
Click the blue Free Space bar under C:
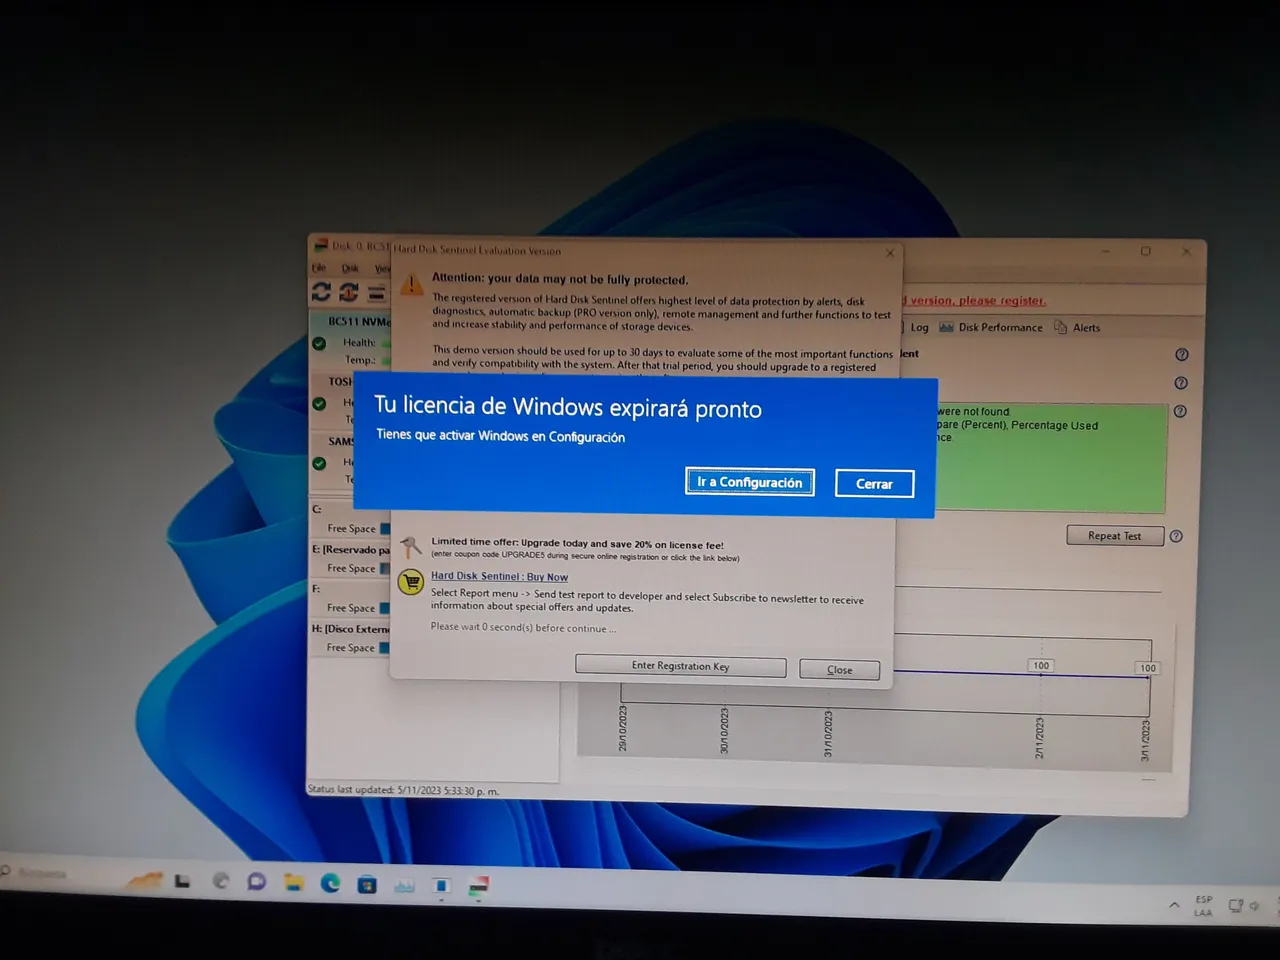click(x=385, y=528)
